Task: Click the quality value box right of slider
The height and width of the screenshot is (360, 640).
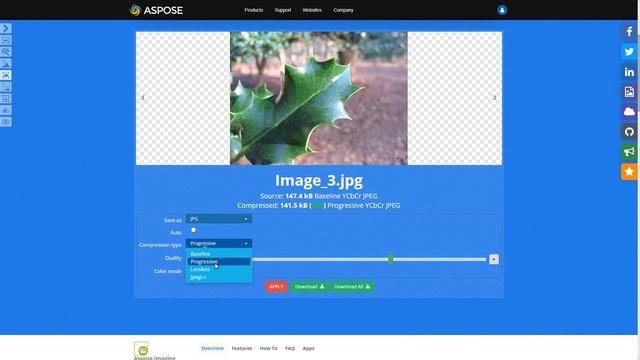Action: pyautogui.click(x=494, y=259)
